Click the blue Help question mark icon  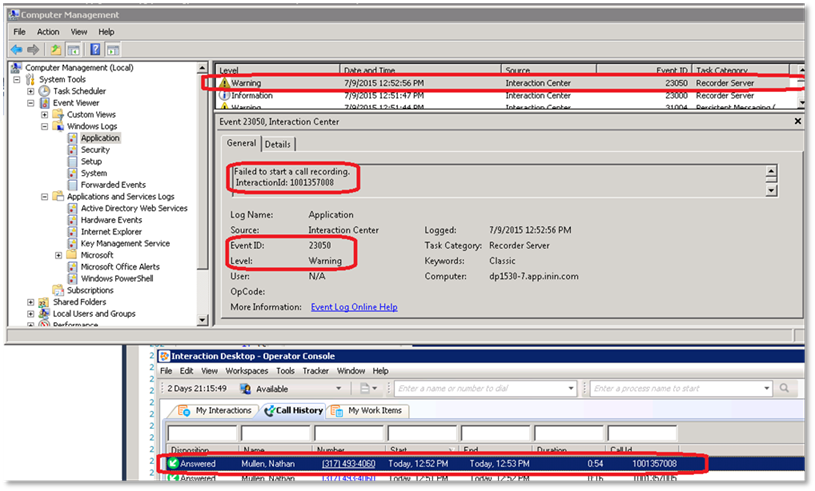pos(95,50)
